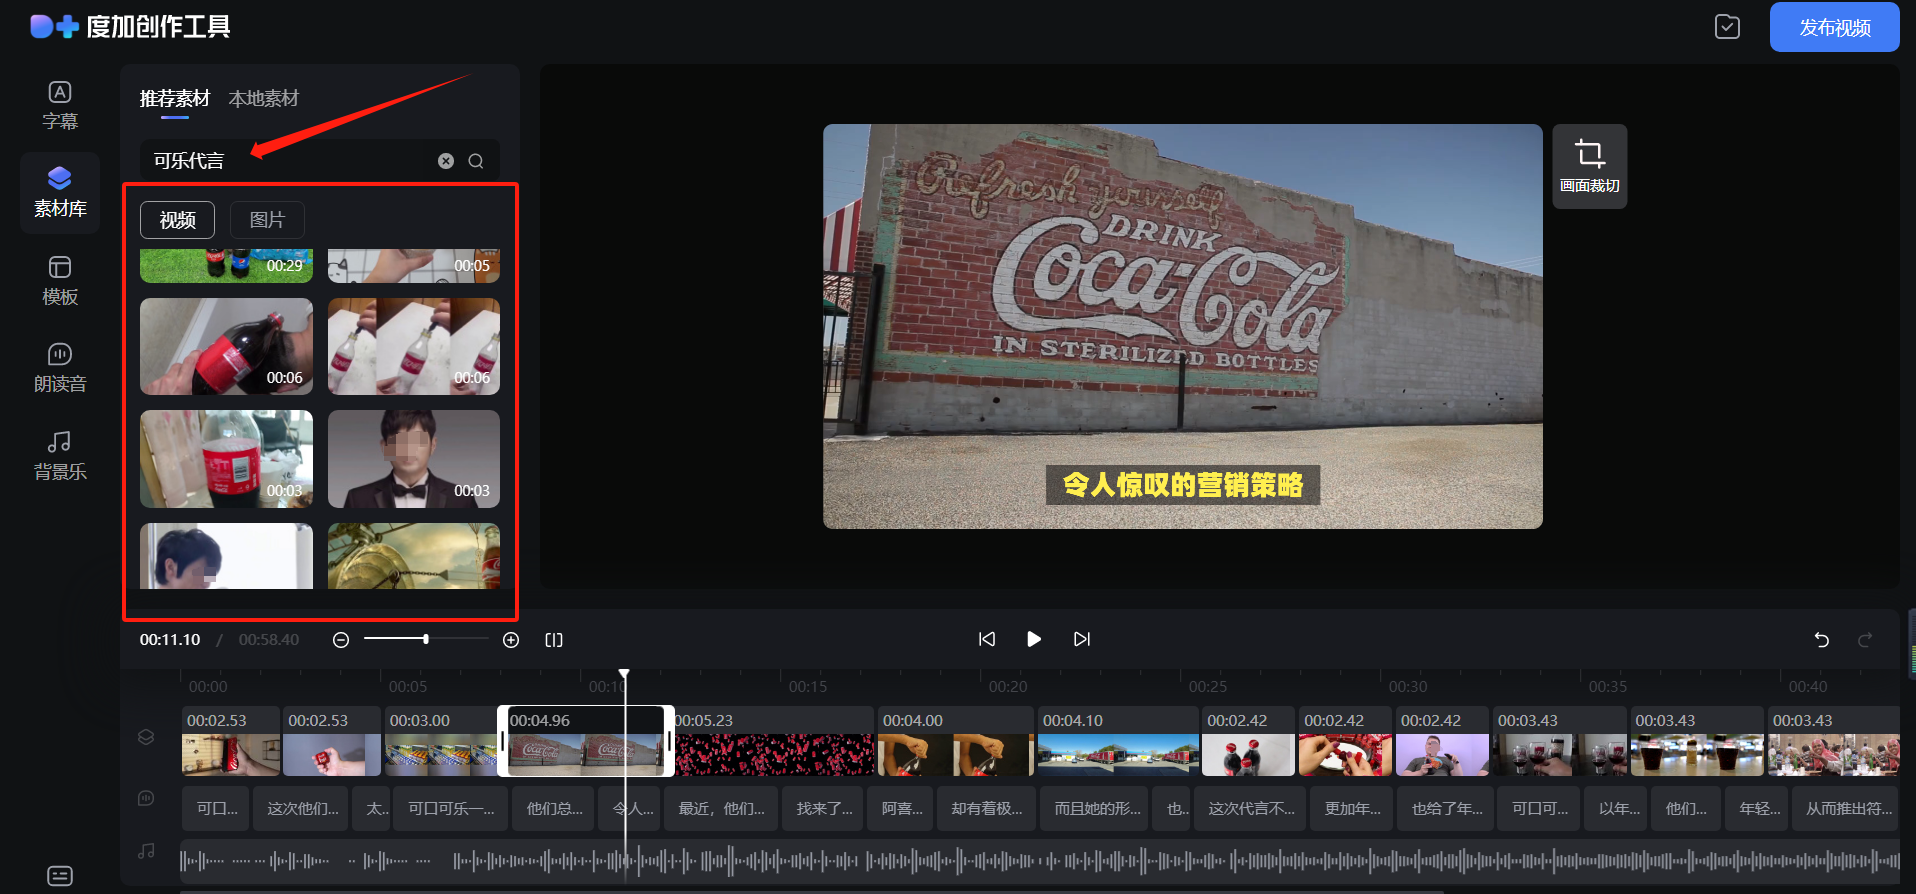
Task: Select the golden scale video thumbnail
Action: (x=414, y=556)
